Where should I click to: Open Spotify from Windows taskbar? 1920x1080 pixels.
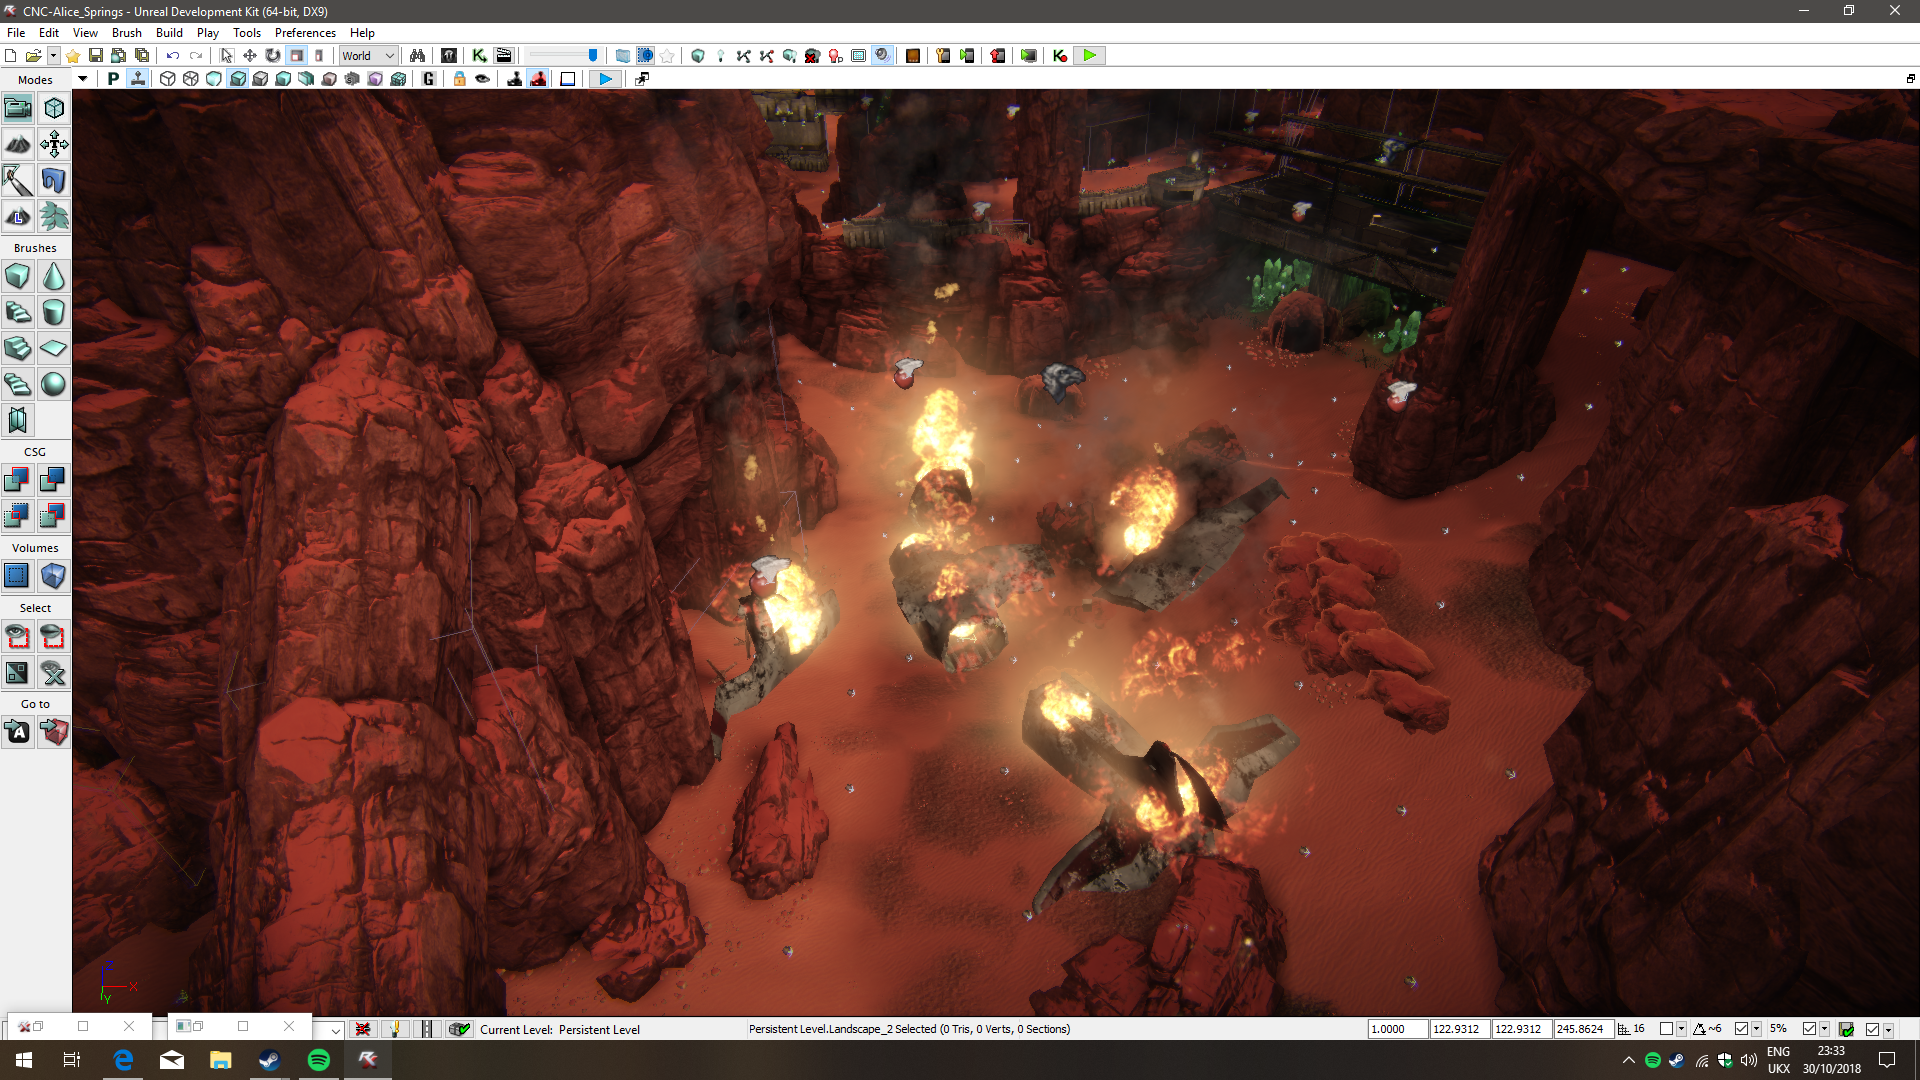tap(319, 1060)
